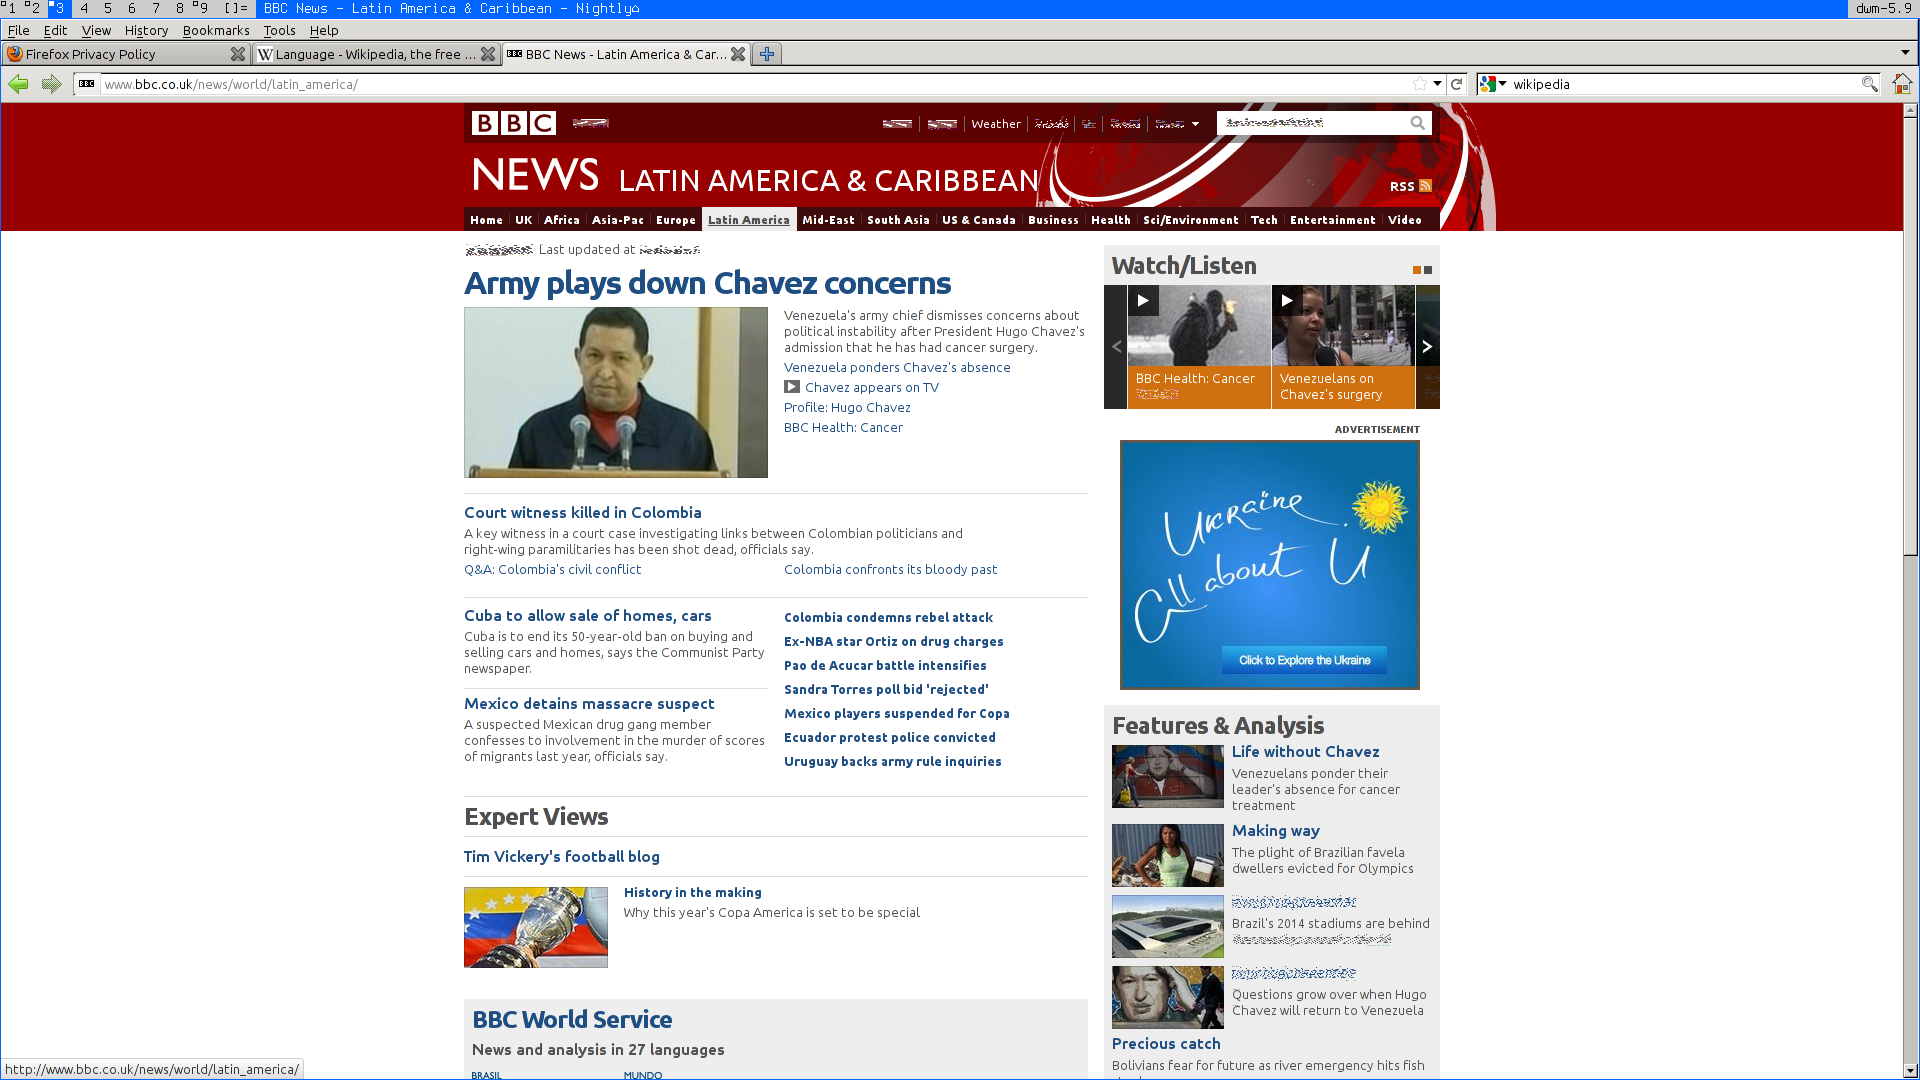Viewport: 1920px width, 1080px height.
Task: Click the RSS feed icon
Action: (1426, 186)
